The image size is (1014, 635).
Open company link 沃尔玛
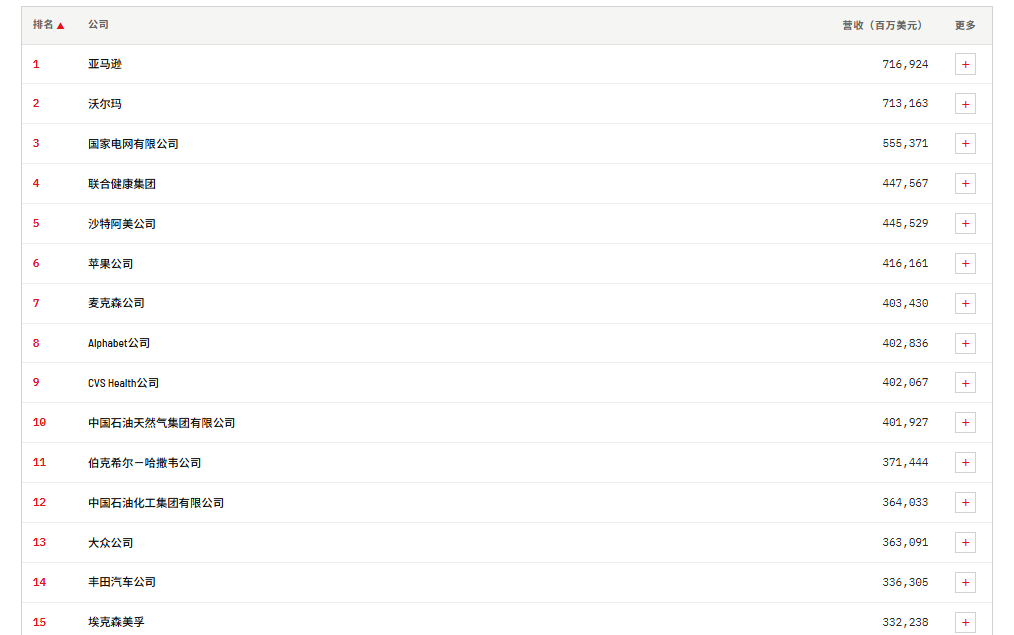click(105, 103)
